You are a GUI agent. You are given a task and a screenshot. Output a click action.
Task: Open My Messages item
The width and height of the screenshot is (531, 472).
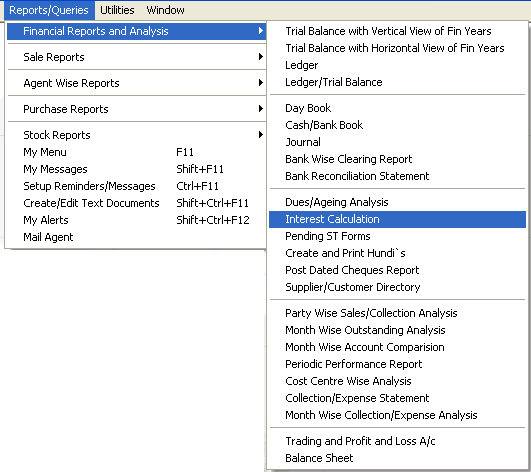coord(136,169)
